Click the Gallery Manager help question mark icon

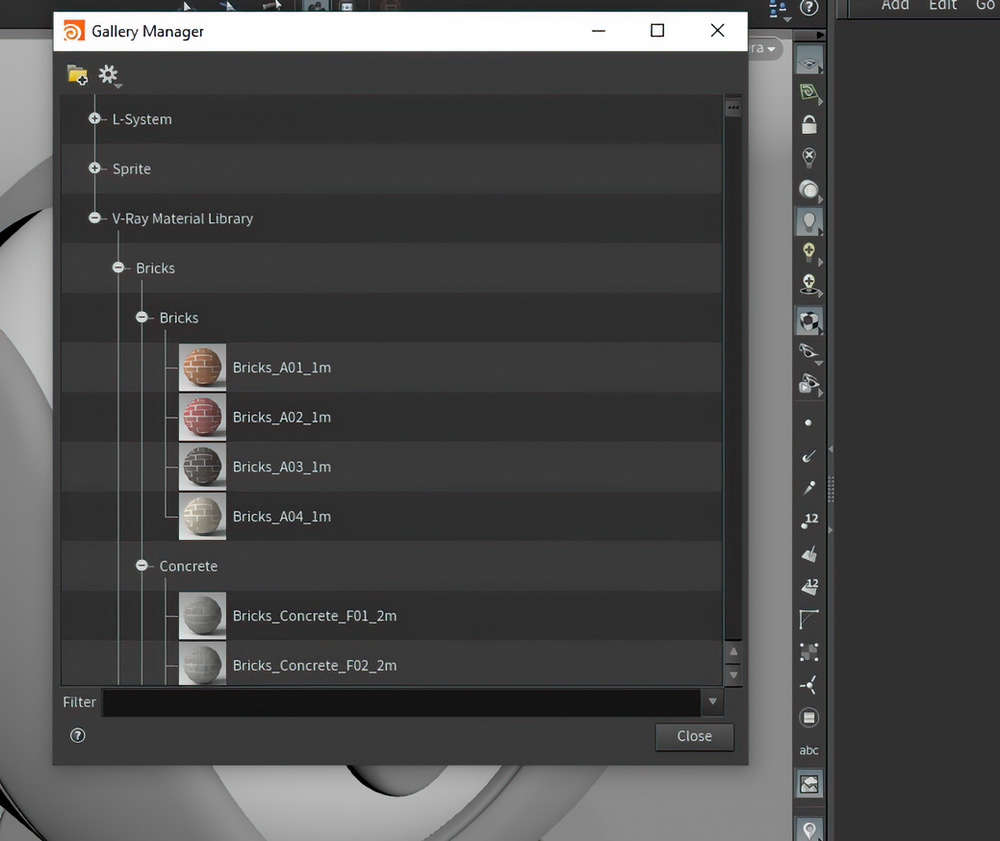tap(77, 736)
